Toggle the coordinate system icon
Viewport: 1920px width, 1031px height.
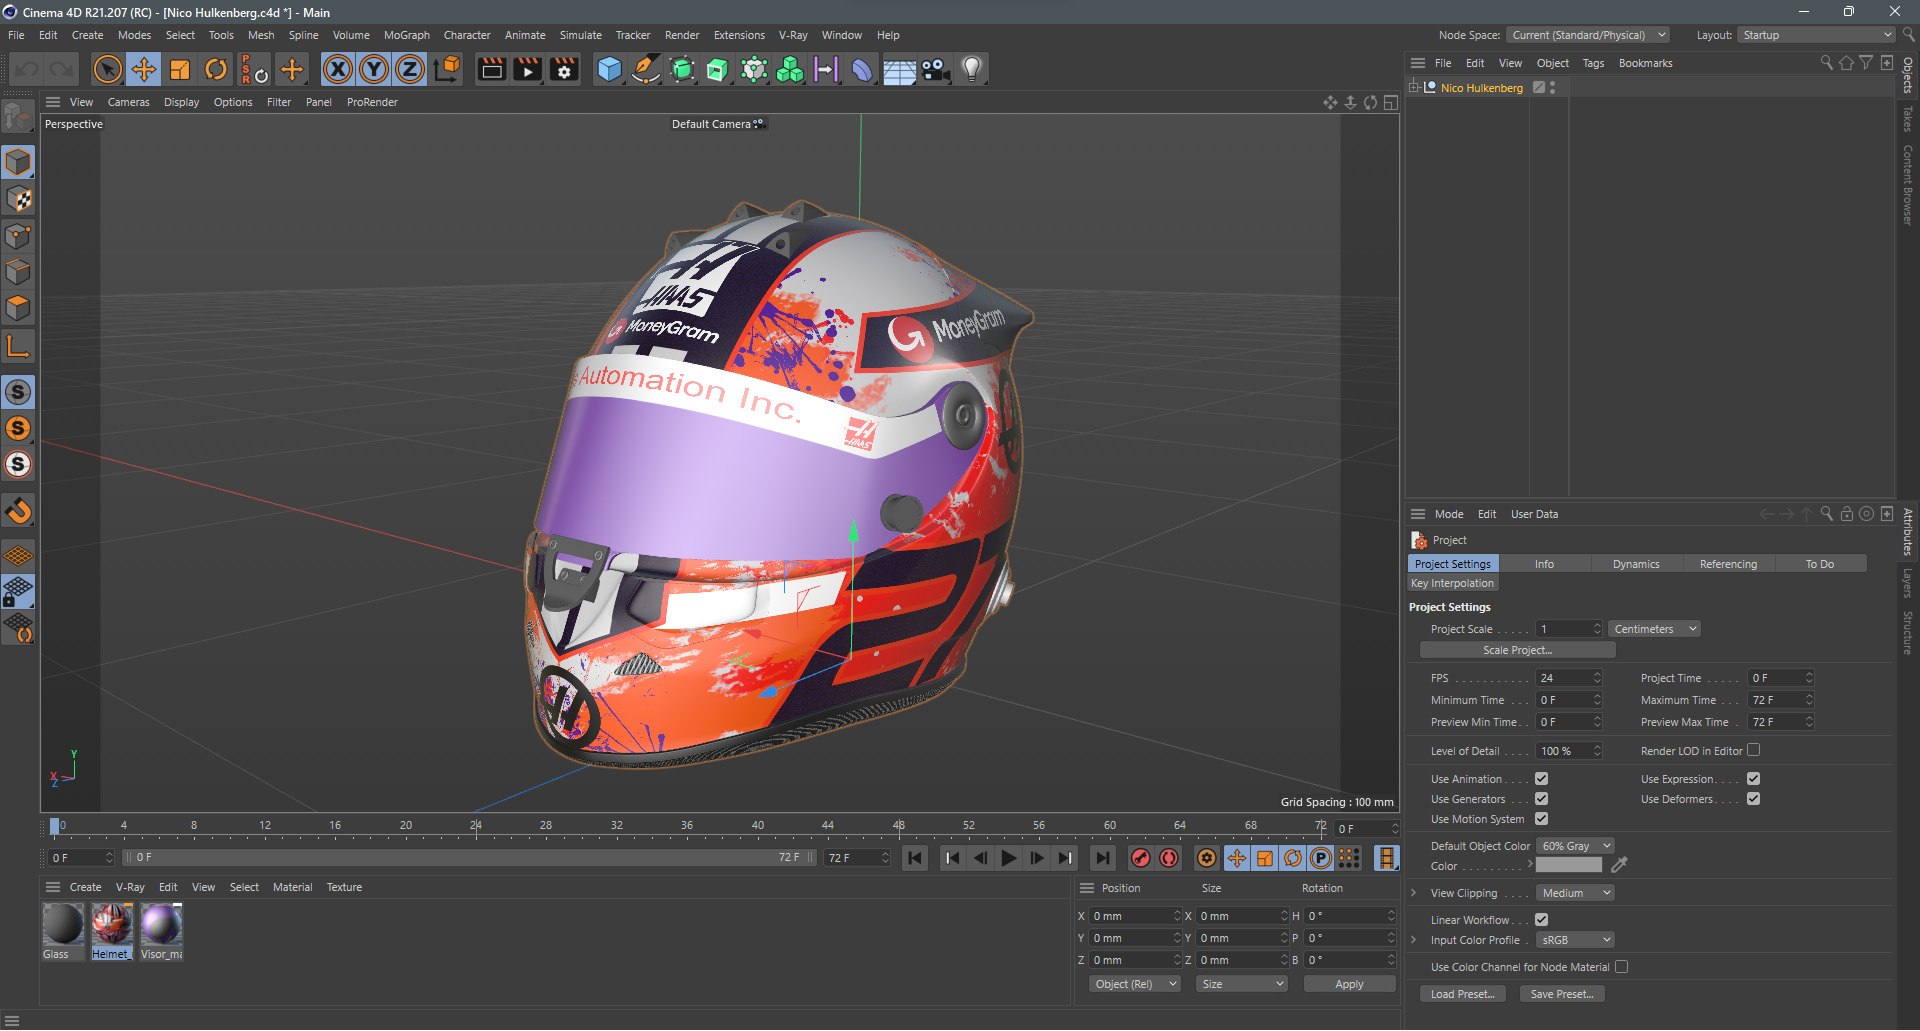(447, 69)
